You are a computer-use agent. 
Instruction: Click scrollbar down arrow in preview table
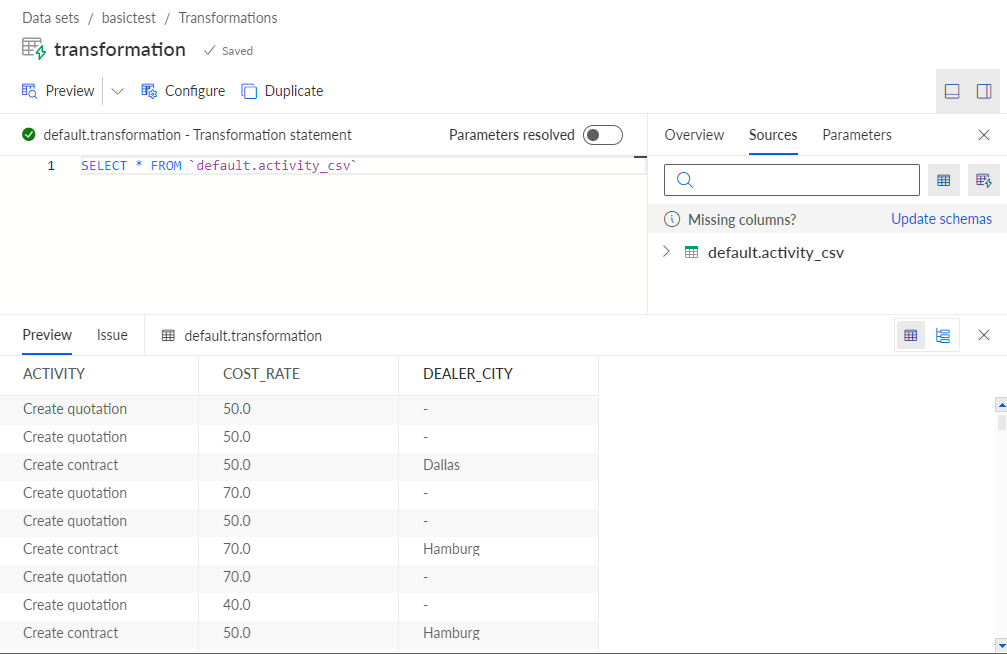tap(1001, 644)
